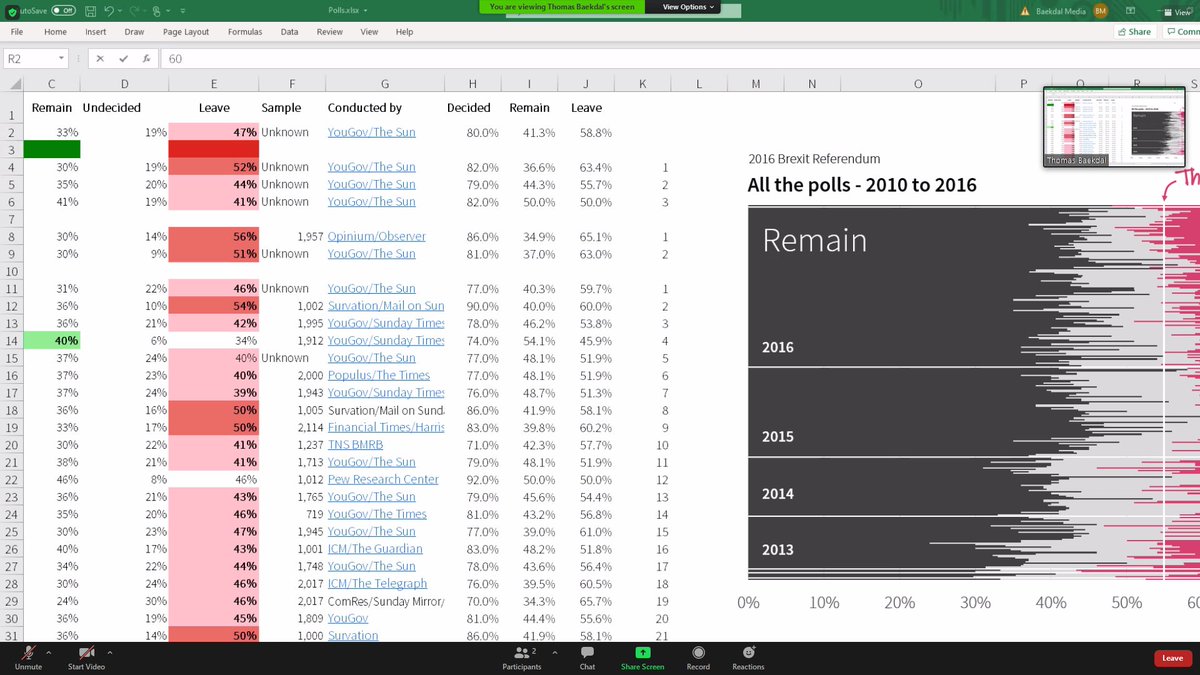
Task: Toggle the AutoSave switch
Action: 63,11
